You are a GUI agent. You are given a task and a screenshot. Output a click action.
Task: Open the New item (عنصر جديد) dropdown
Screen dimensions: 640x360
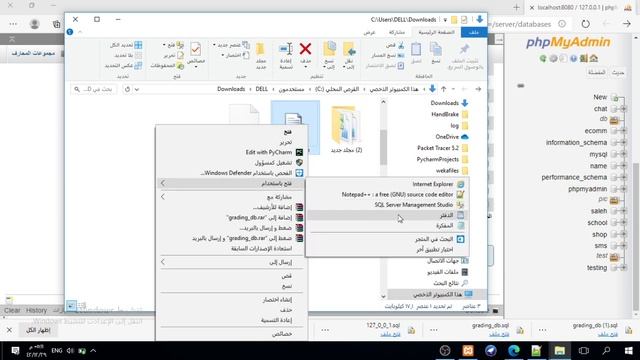pos(231,45)
